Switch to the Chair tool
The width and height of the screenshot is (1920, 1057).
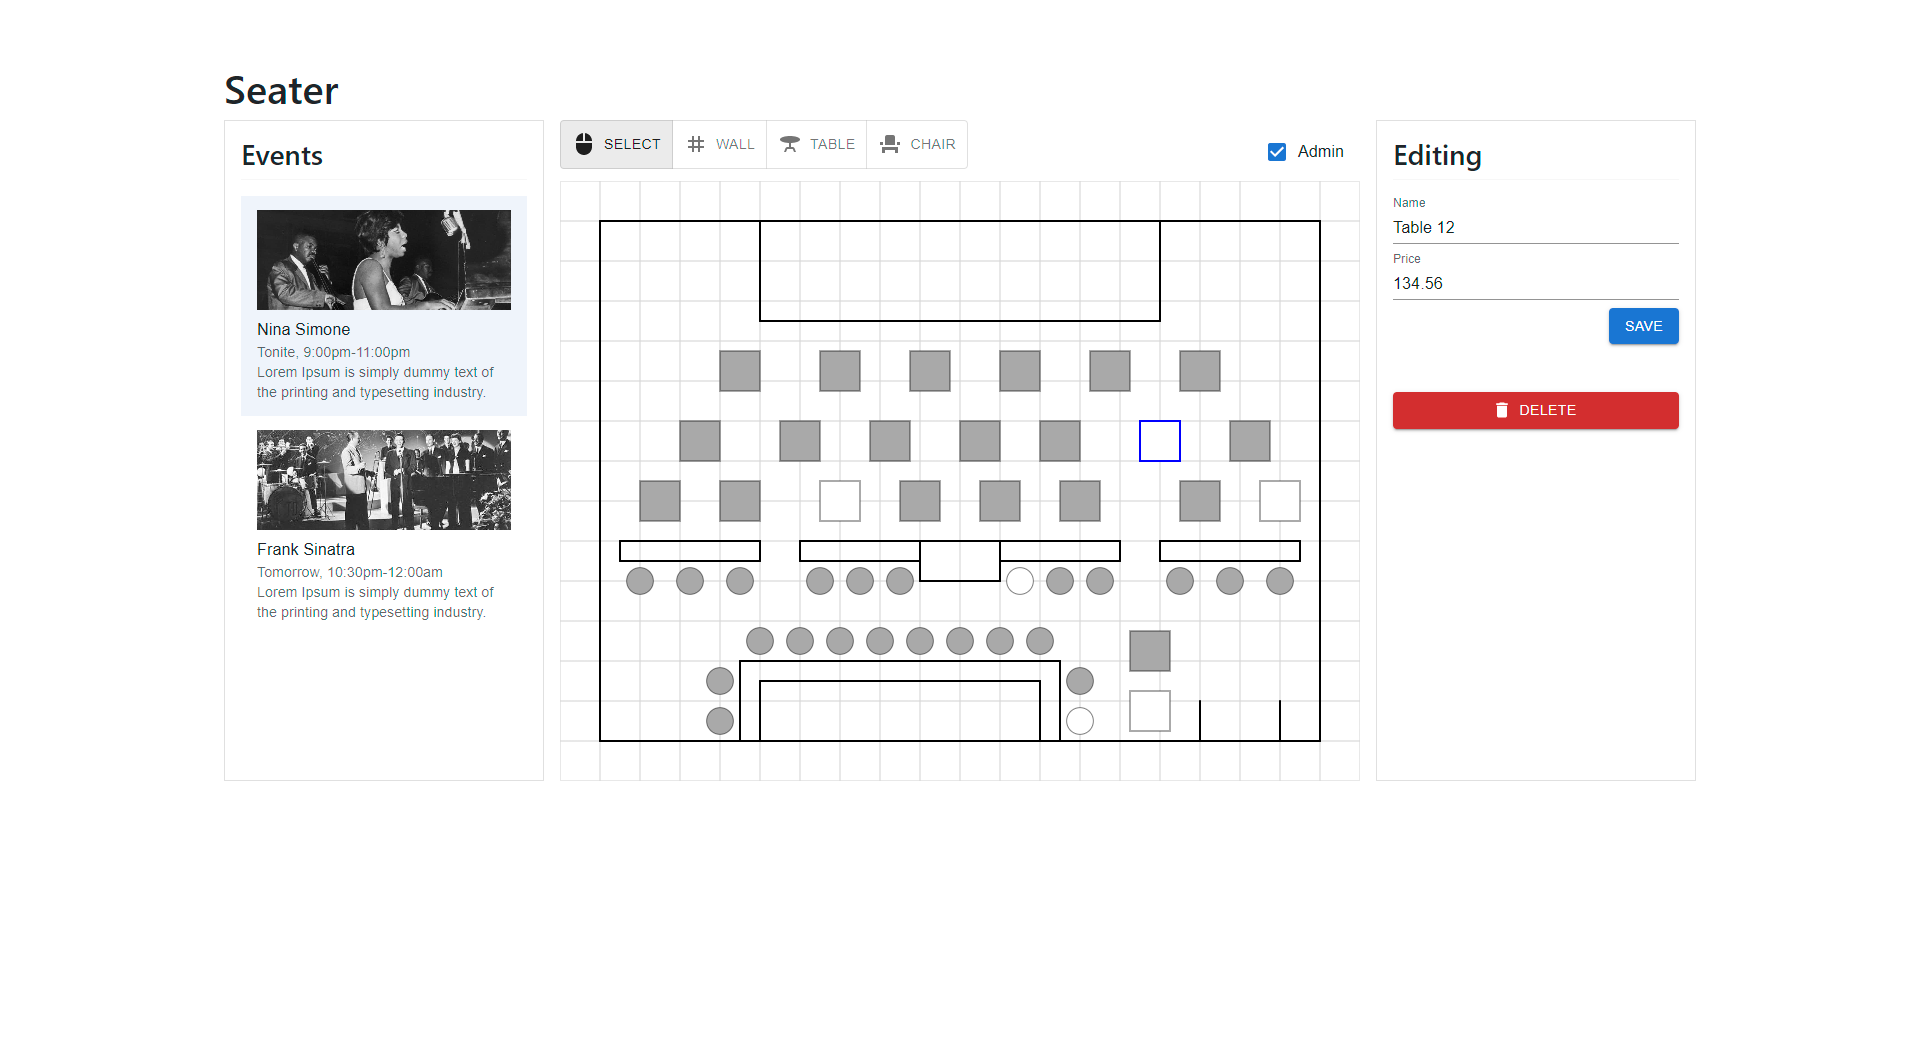point(917,144)
